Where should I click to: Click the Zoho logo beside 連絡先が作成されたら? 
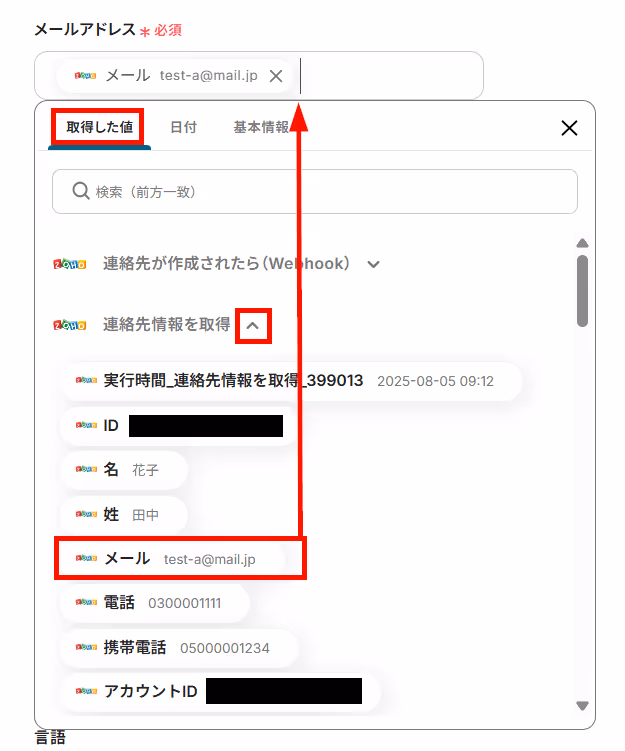pos(70,264)
